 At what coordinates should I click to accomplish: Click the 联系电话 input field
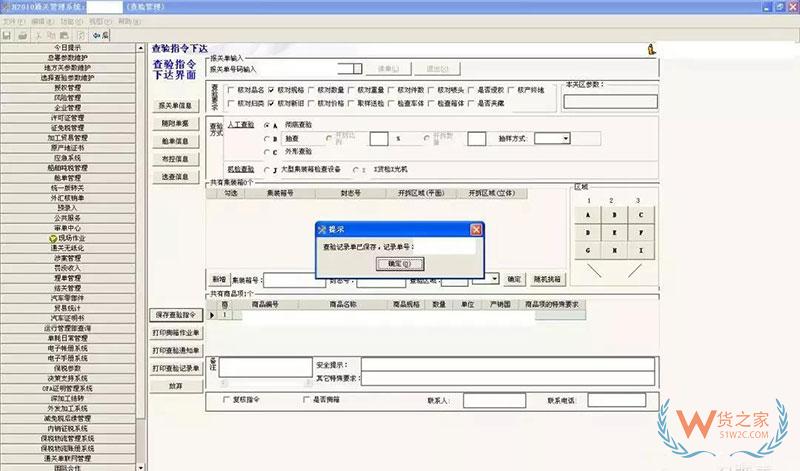(x=617, y=400)
